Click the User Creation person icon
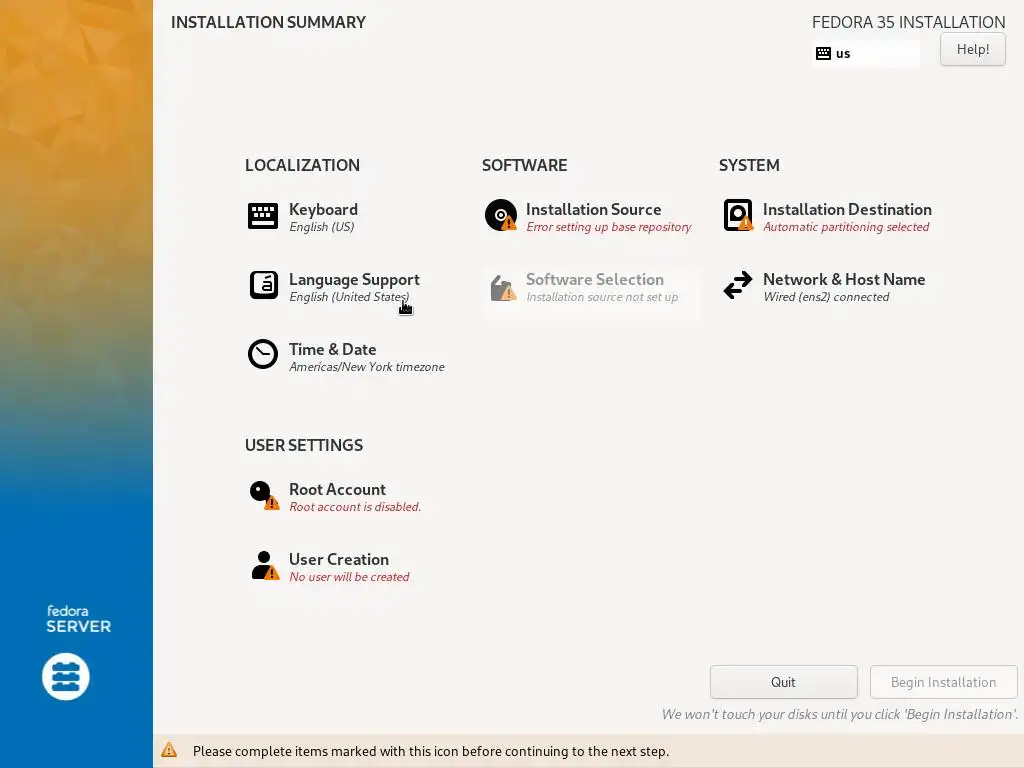The width and height of the screenshot is (1024, 768). (x=265, y=566)
